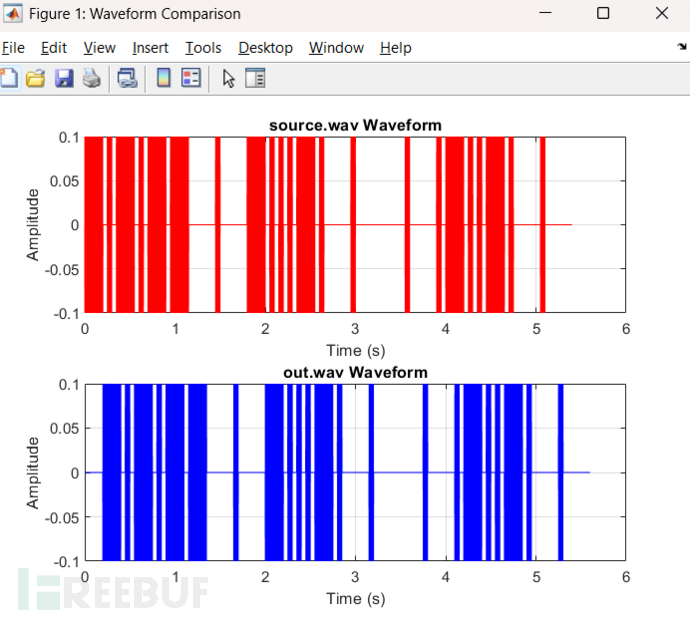Click the Time (s) label under out.wav plot
This screenshot has width=690, height=617.
[356, 599]
